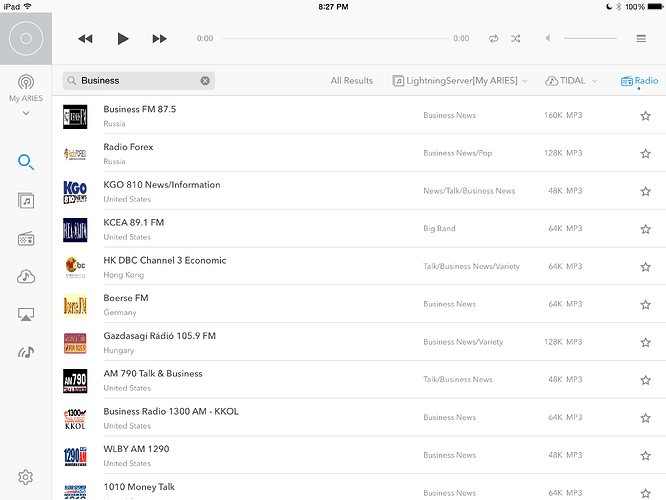Open KCEA station logo
Image resolution: width=666 pixels, height=500 pixels.
point(75,230)
